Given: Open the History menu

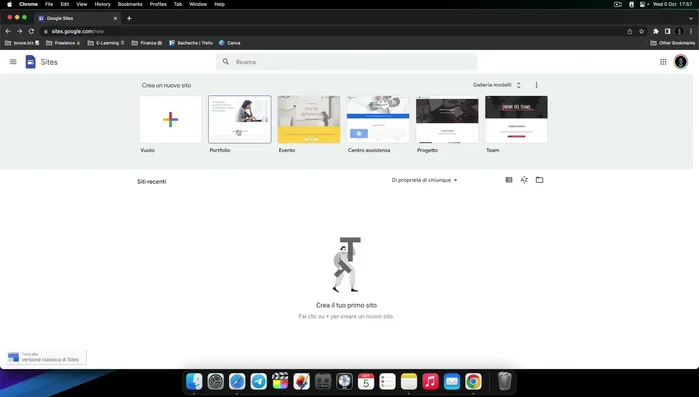Looking at the screenshot, I should (x=102, y=4).
